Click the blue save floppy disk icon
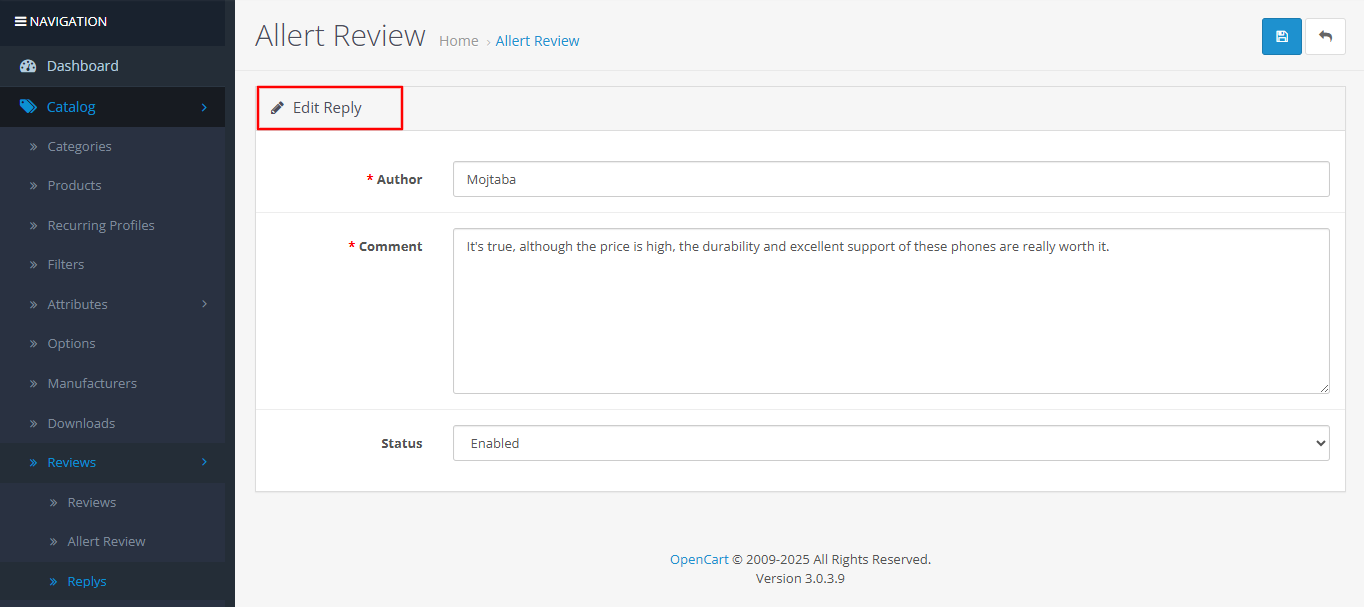The width and height of the screenshot is (1364, 607). click(1281, 37)
